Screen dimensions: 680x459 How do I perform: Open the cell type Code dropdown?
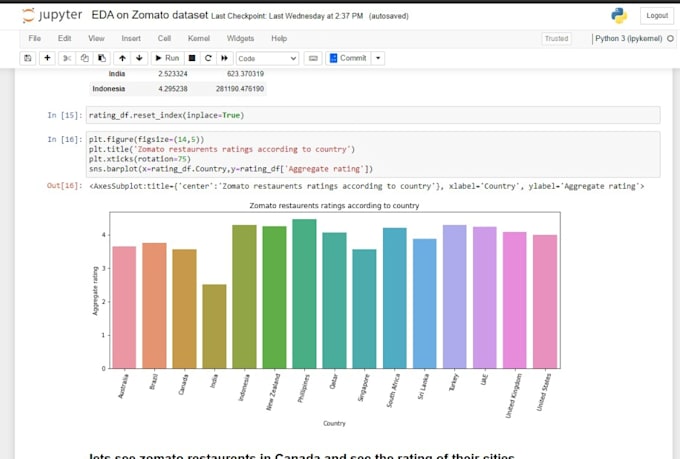[x=267, y=58]
